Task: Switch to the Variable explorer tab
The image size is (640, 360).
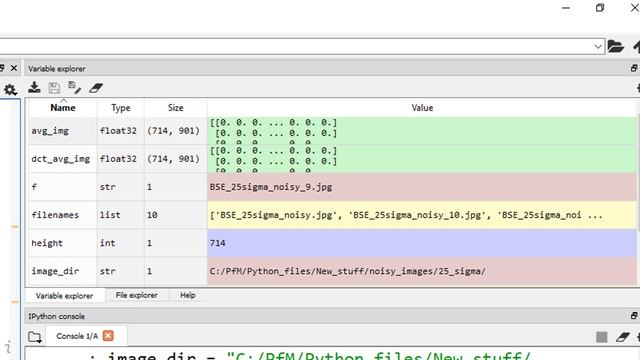Action: (x=64, y=296)
